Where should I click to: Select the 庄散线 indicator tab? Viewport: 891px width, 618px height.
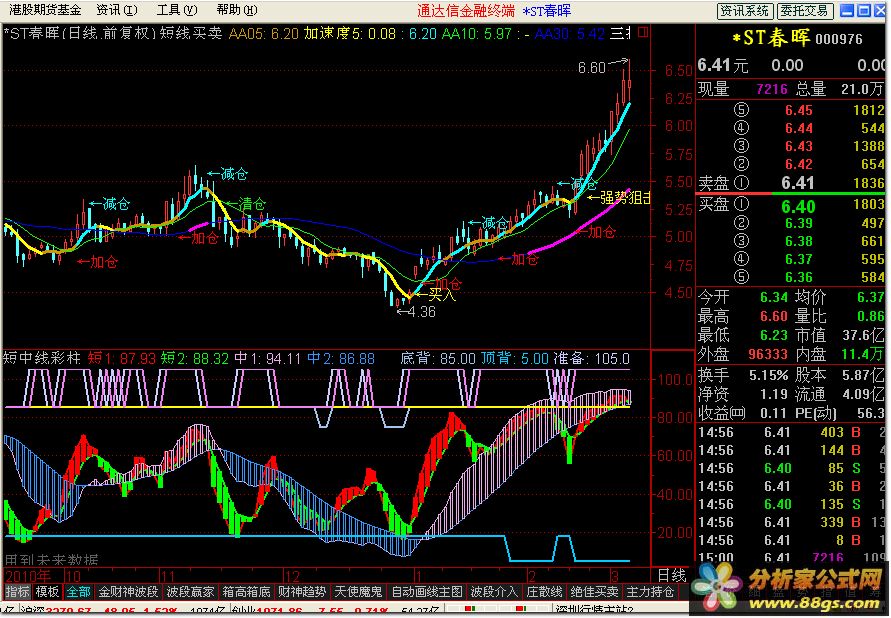pos(544,592)
